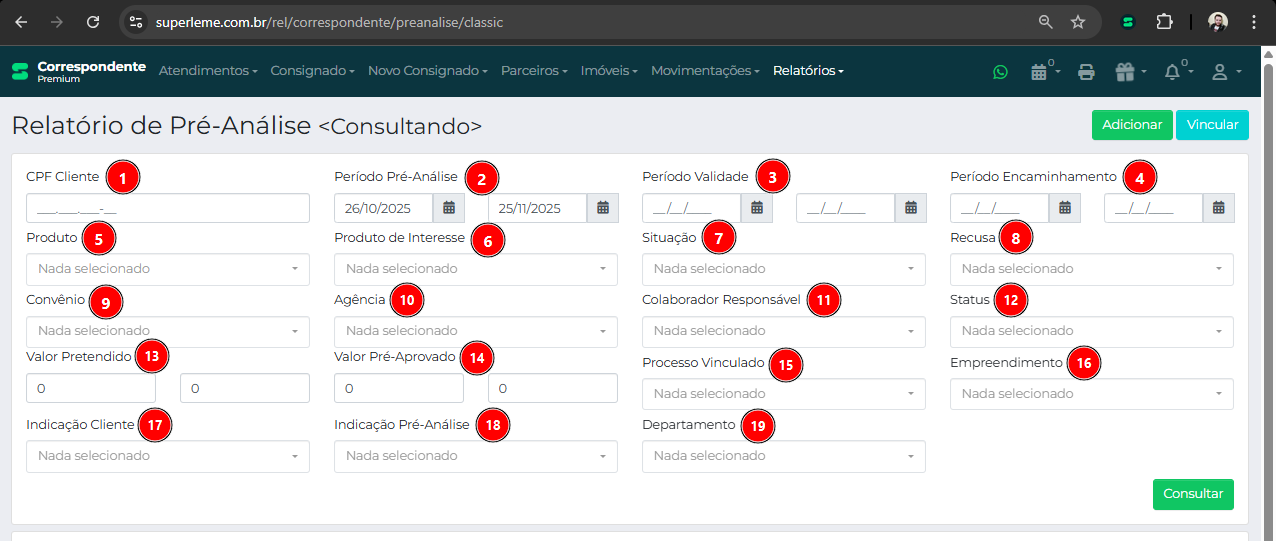Open the calendar icon in the top navbar
This screenshot has width=1276, height=541.
pyautogui.click(x=1040, y=72)
